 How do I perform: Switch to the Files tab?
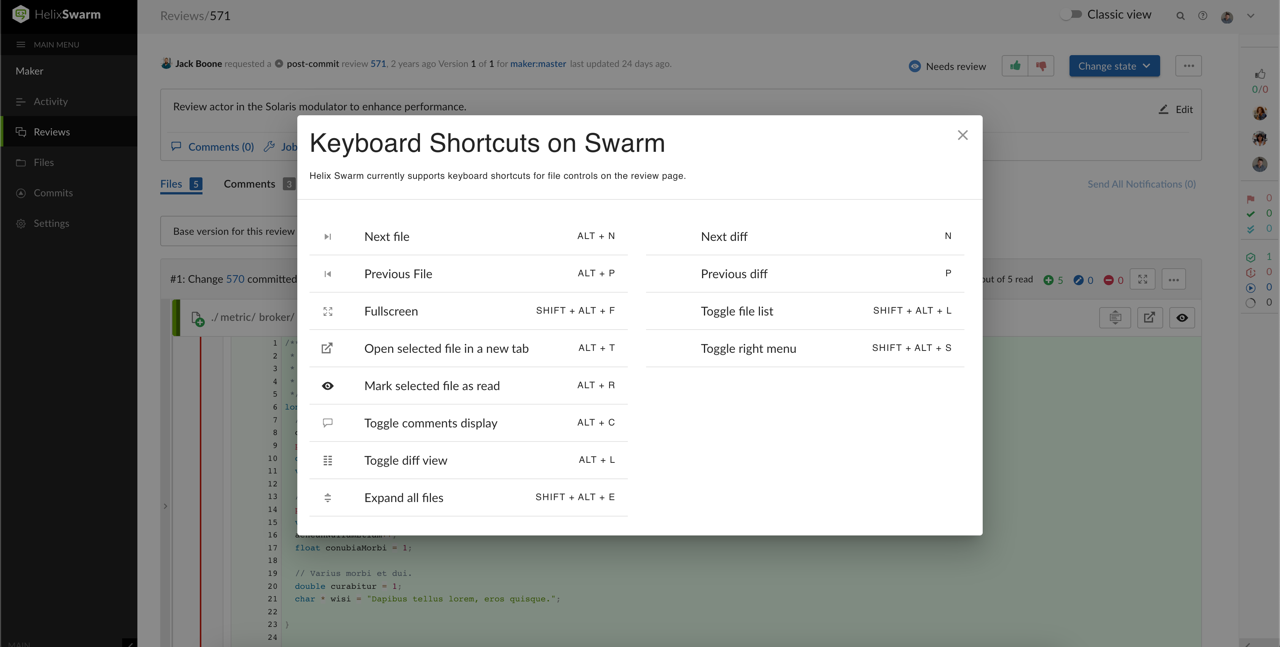(181, 184)
